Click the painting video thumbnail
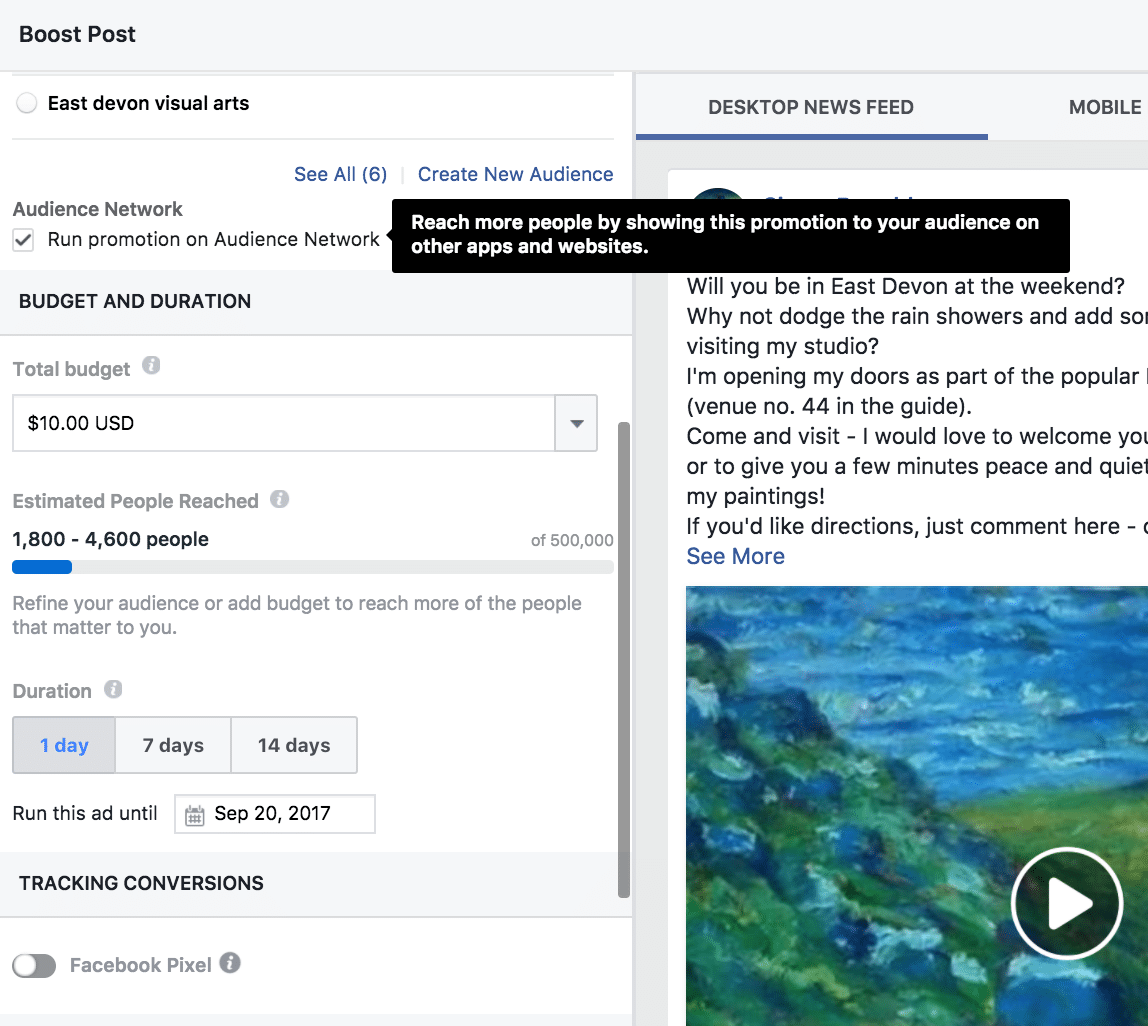Screen dimensions: 1148x1026 917,806
